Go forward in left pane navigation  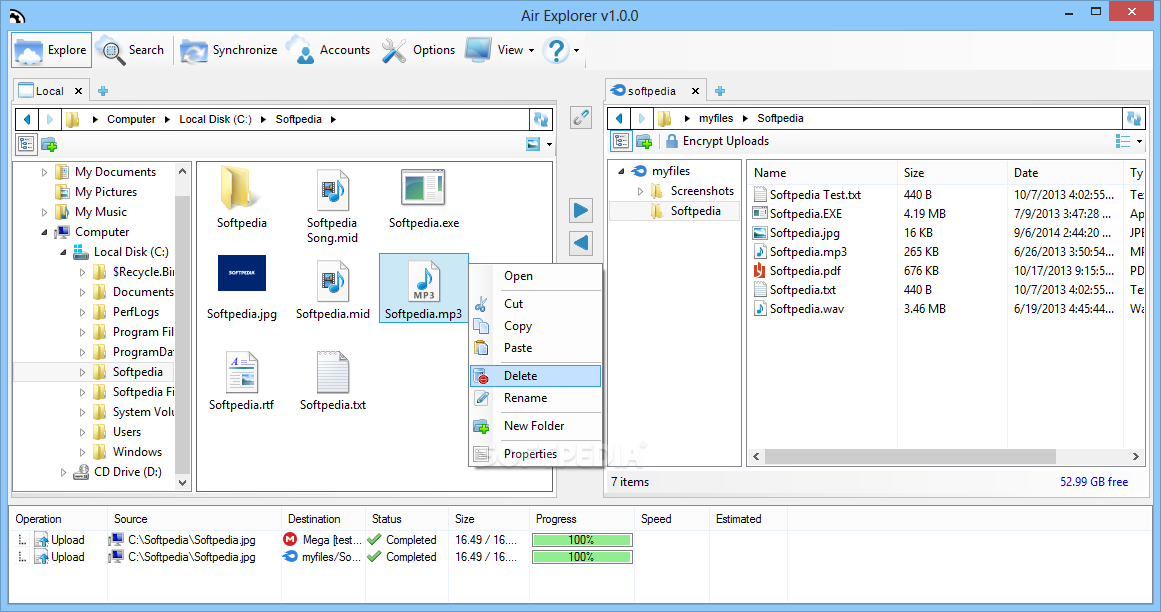click(x=50, y=119)
